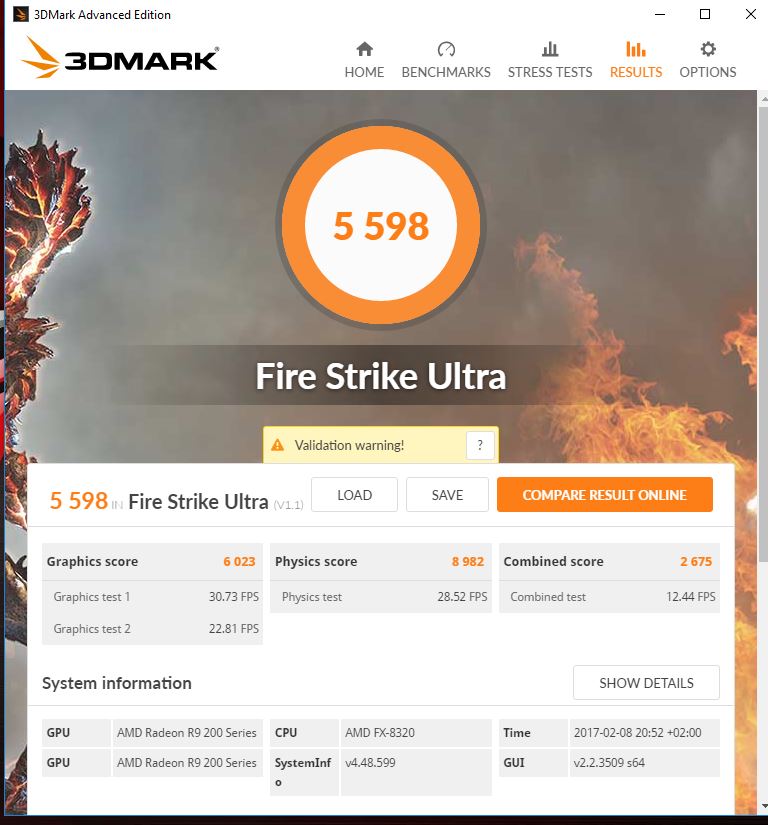Click the large 5 598 score circle
This screenshot has width=768, height=825.
381,225
